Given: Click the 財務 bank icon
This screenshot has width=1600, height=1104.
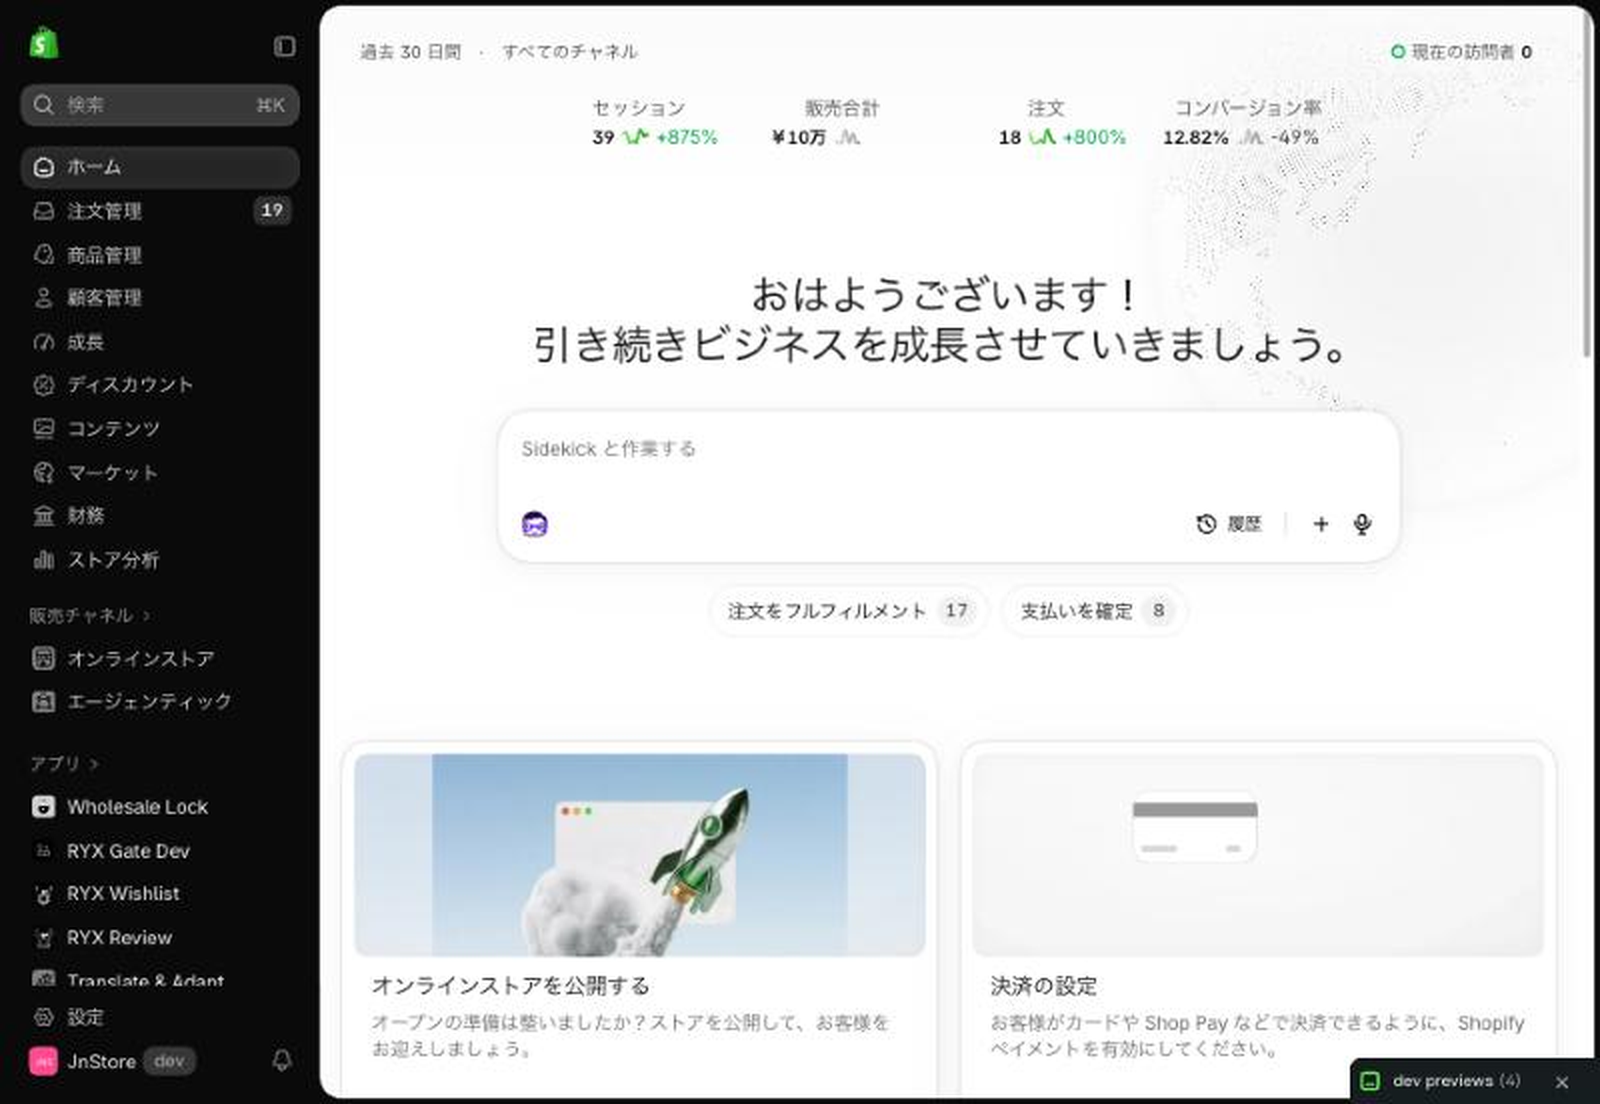Looking at the screenshot, I should [44, 516].
